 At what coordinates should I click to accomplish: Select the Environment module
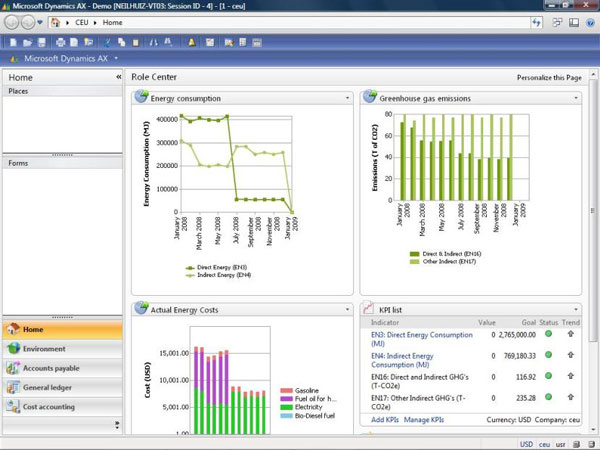point(62,349)
